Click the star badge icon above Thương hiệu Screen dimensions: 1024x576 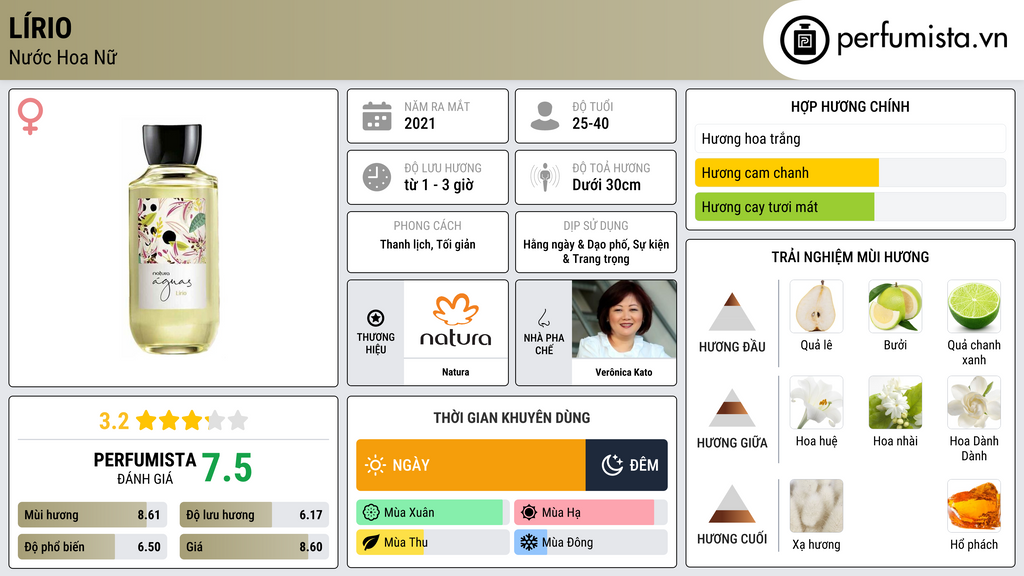[x=376, y=319]
